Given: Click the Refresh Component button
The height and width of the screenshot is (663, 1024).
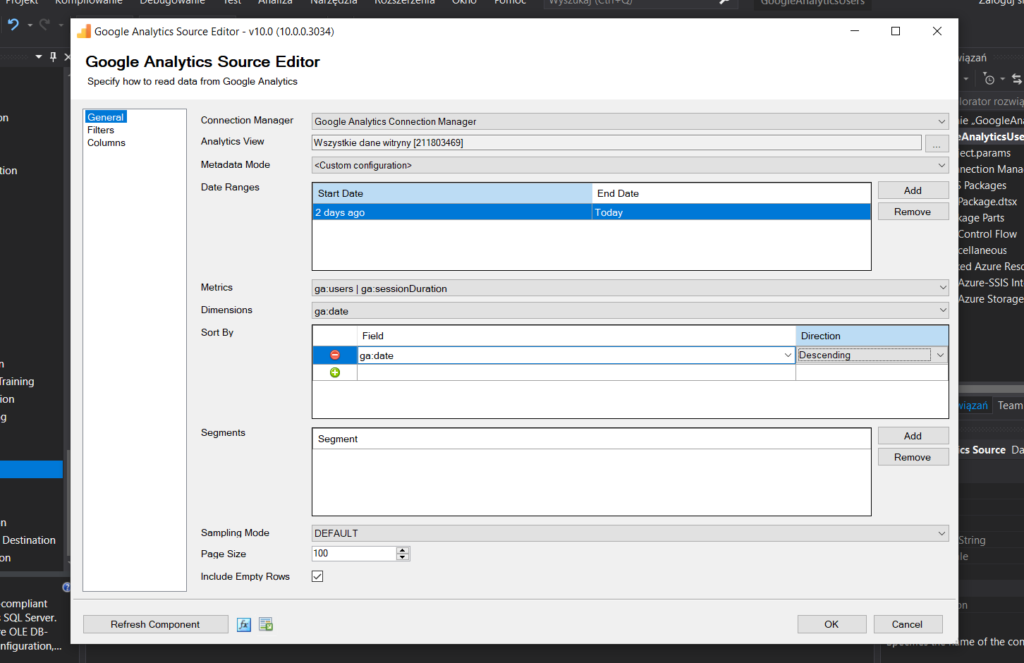Looking at the screenshot, I should coord(155,624).
